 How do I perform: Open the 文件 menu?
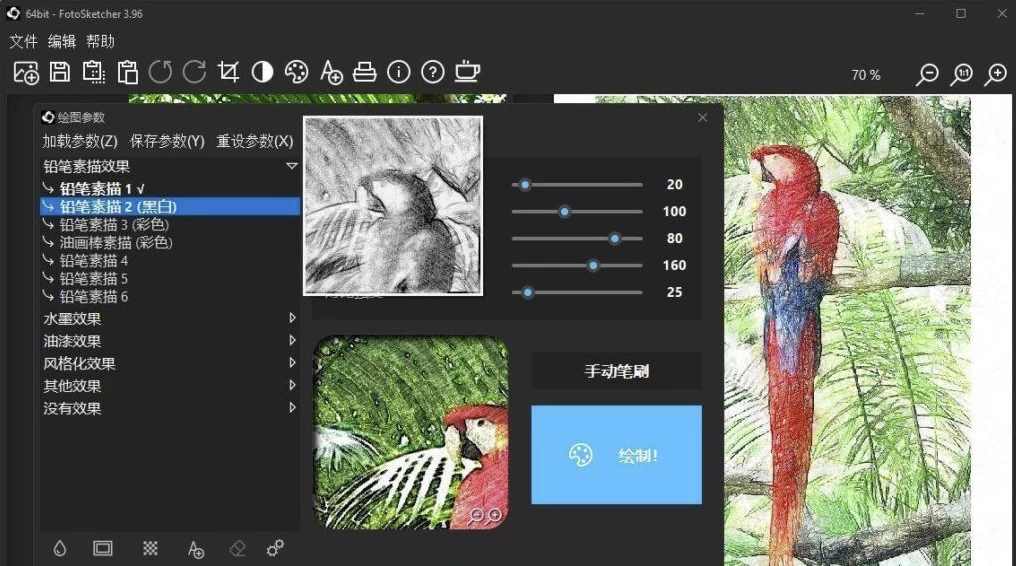[23, 41]
